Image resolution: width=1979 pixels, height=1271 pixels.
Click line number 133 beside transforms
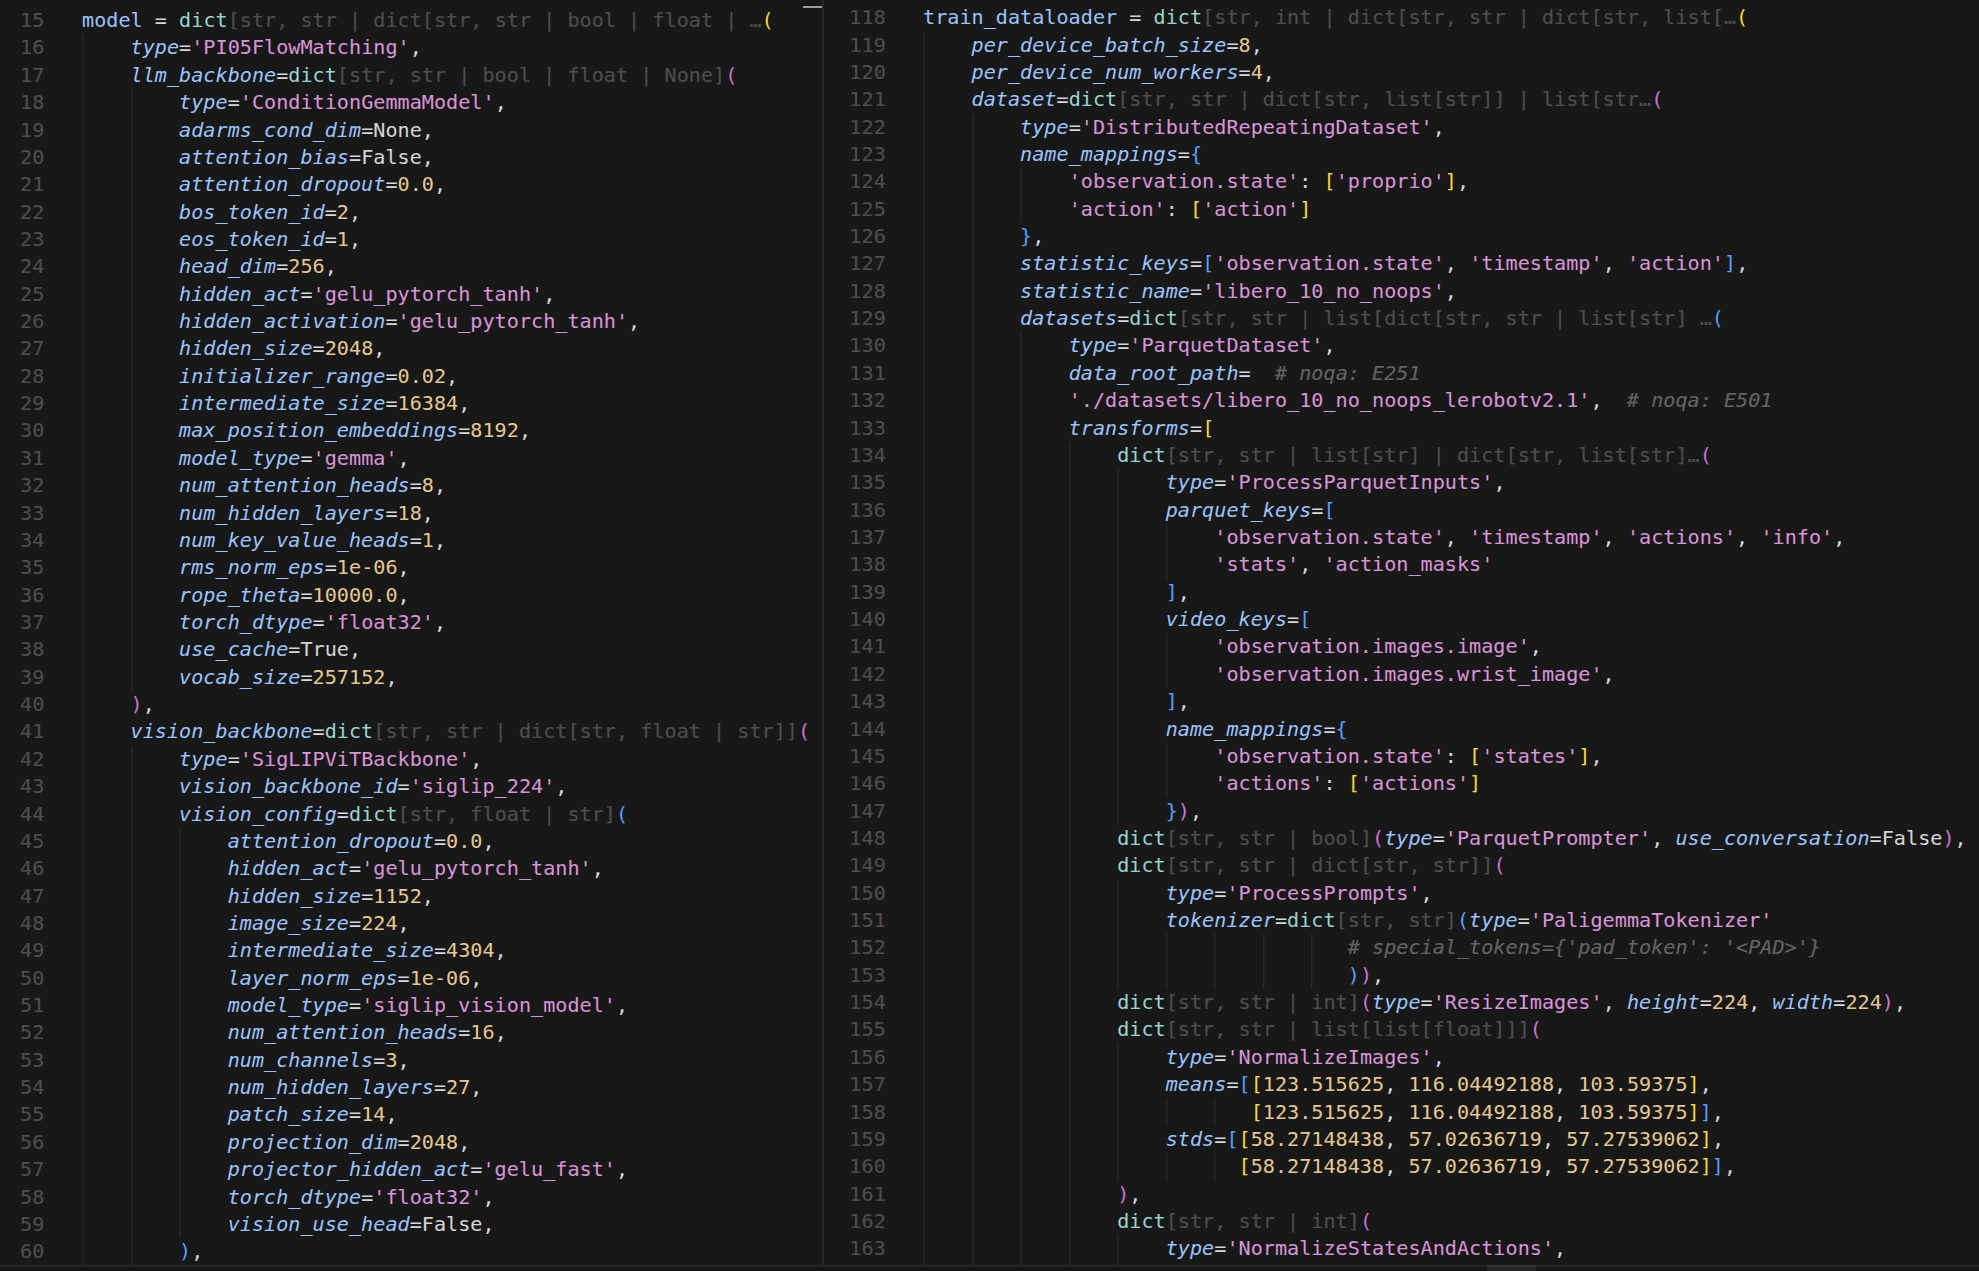pyautogui.click(x=867, y=428)
